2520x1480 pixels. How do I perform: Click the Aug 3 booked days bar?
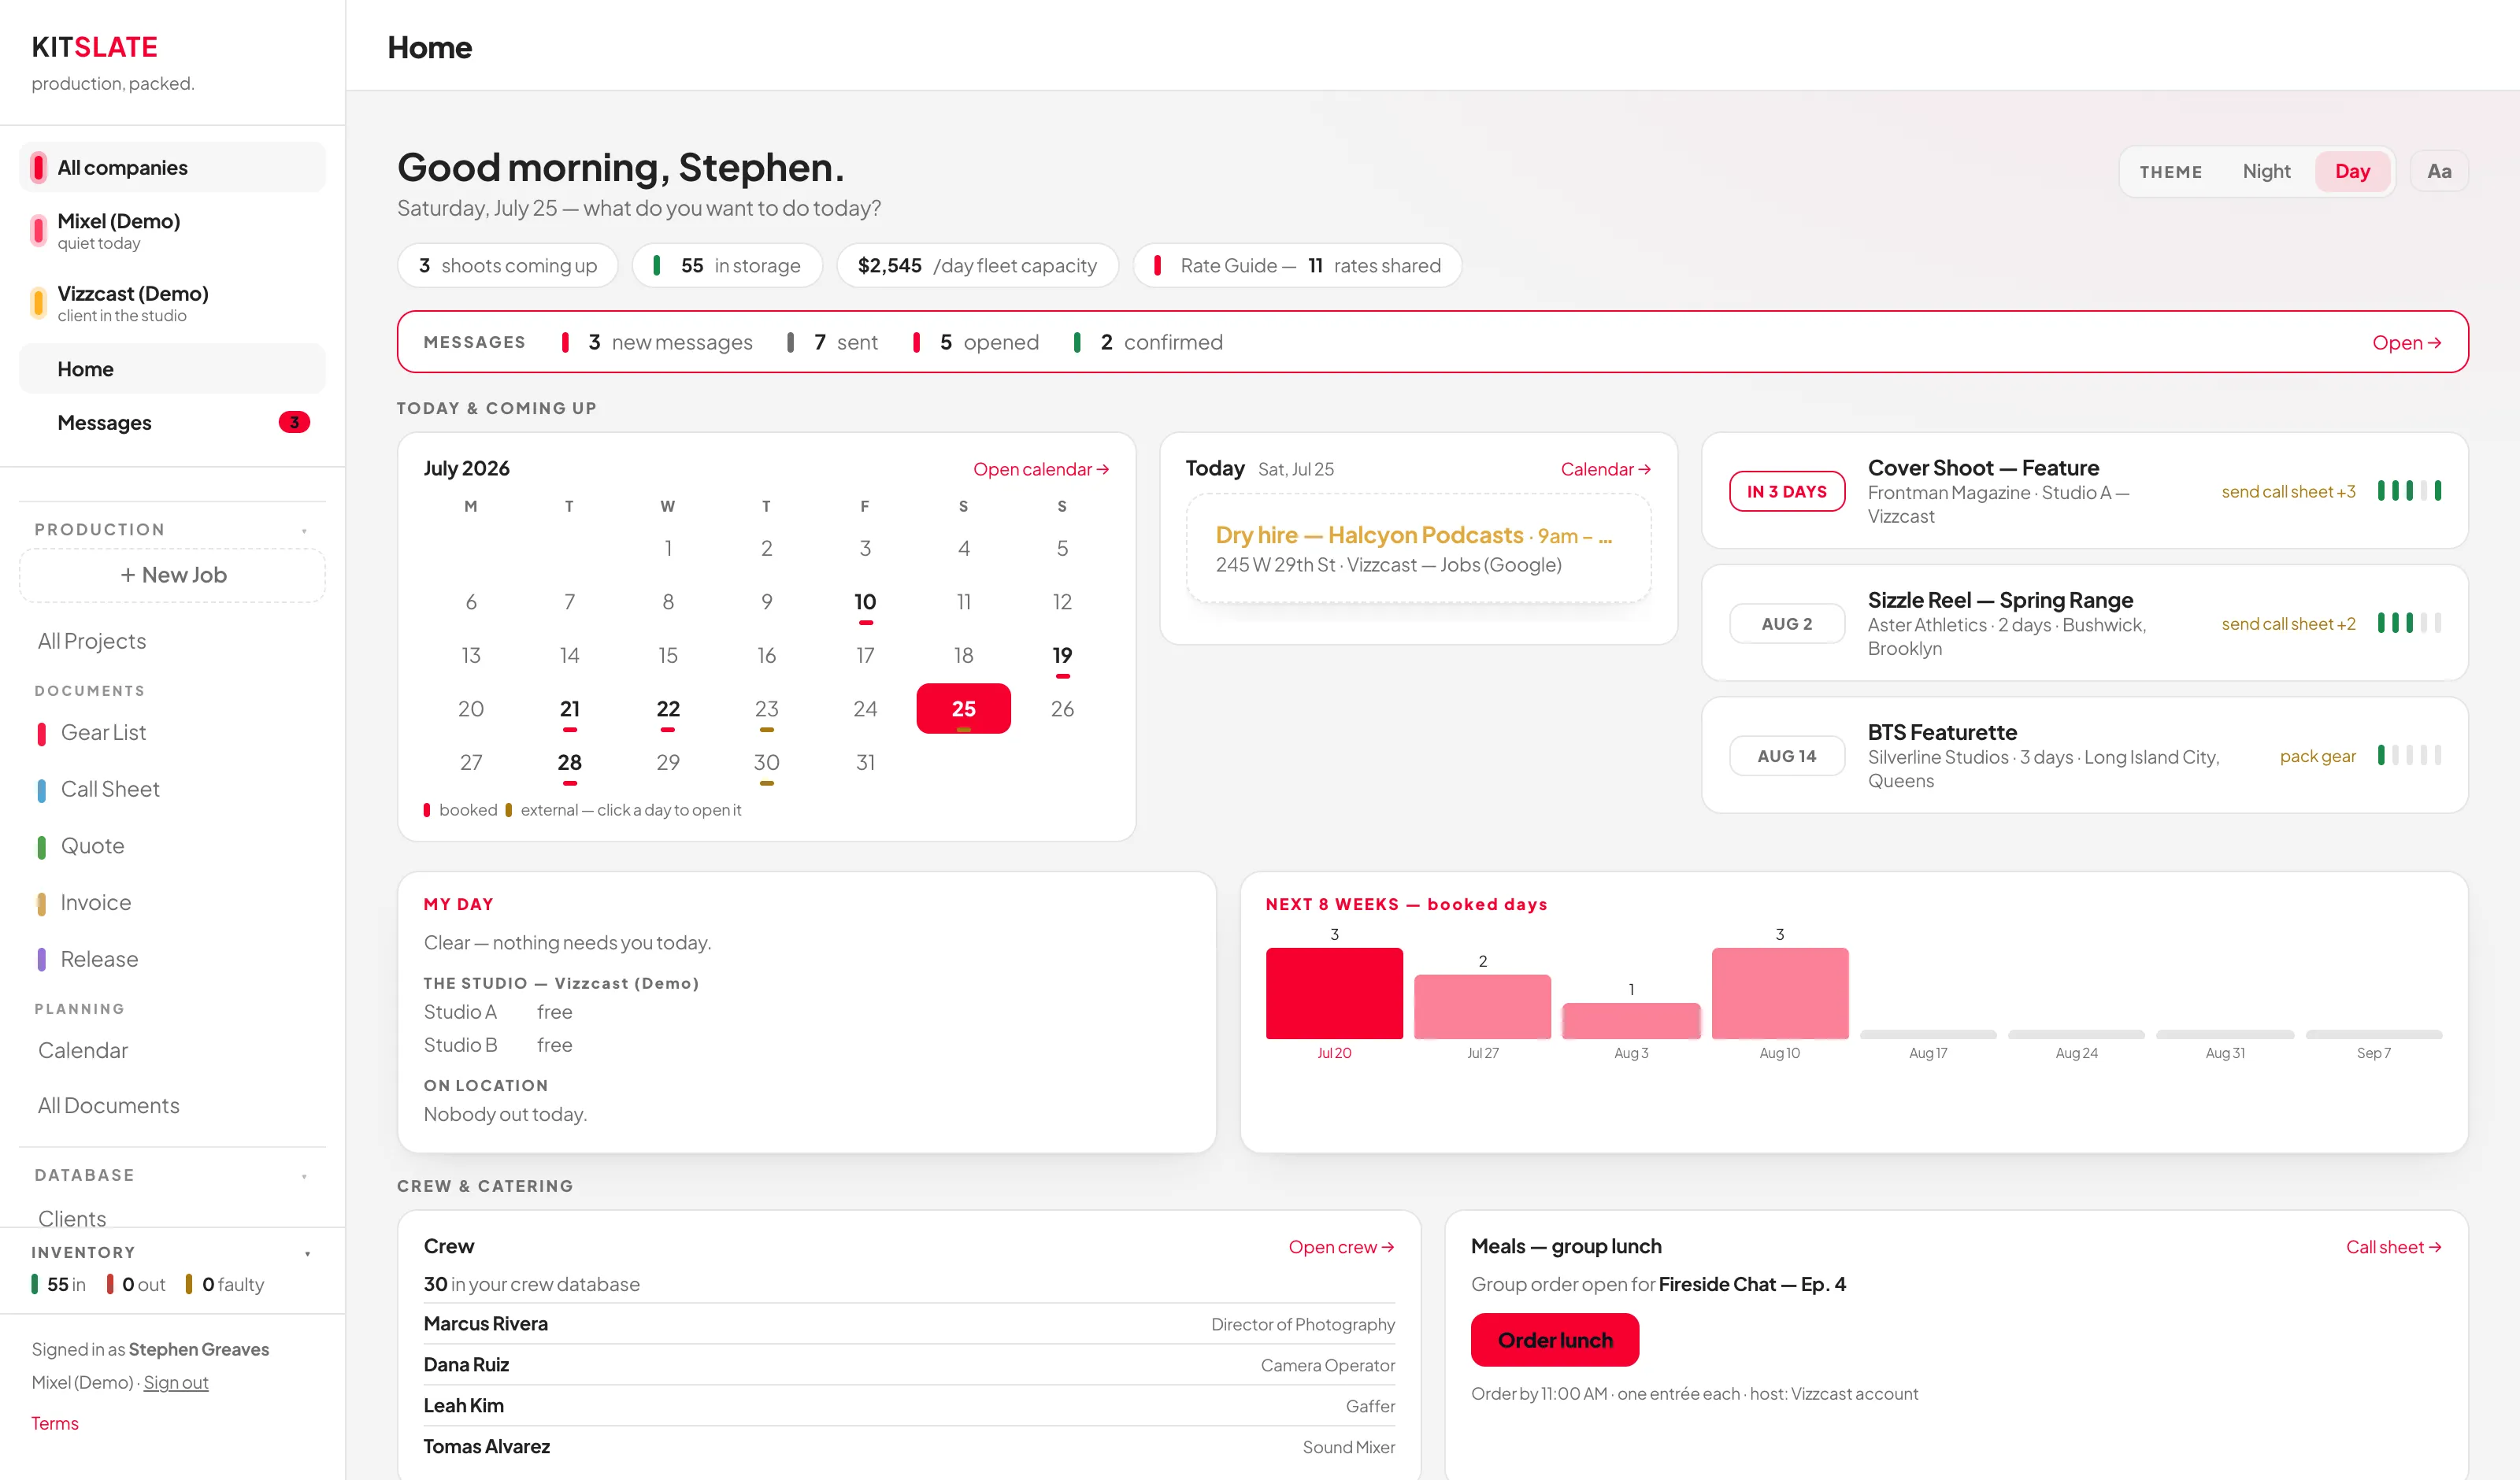tap(1631, 1020)
